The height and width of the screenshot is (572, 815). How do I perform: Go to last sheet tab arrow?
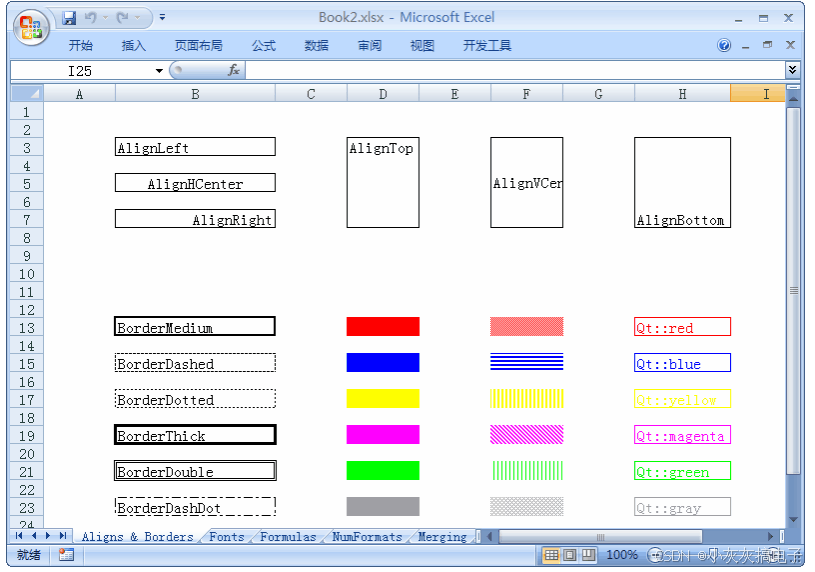tap(63, 536)
